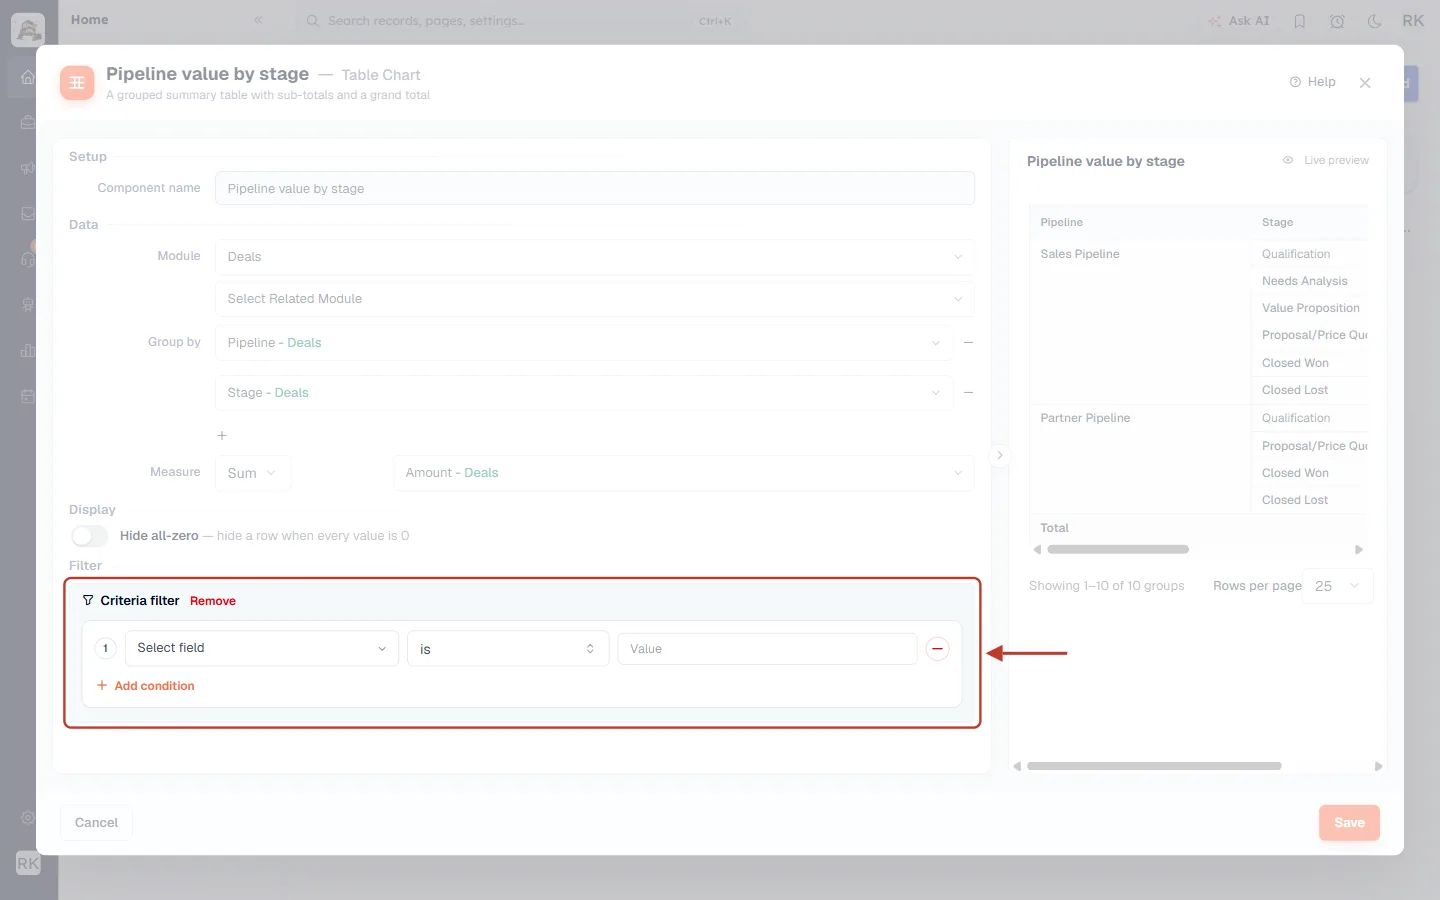Screen dimensions: 1440x900
Task: Click the Save button
Action: tap(1349, 823)
